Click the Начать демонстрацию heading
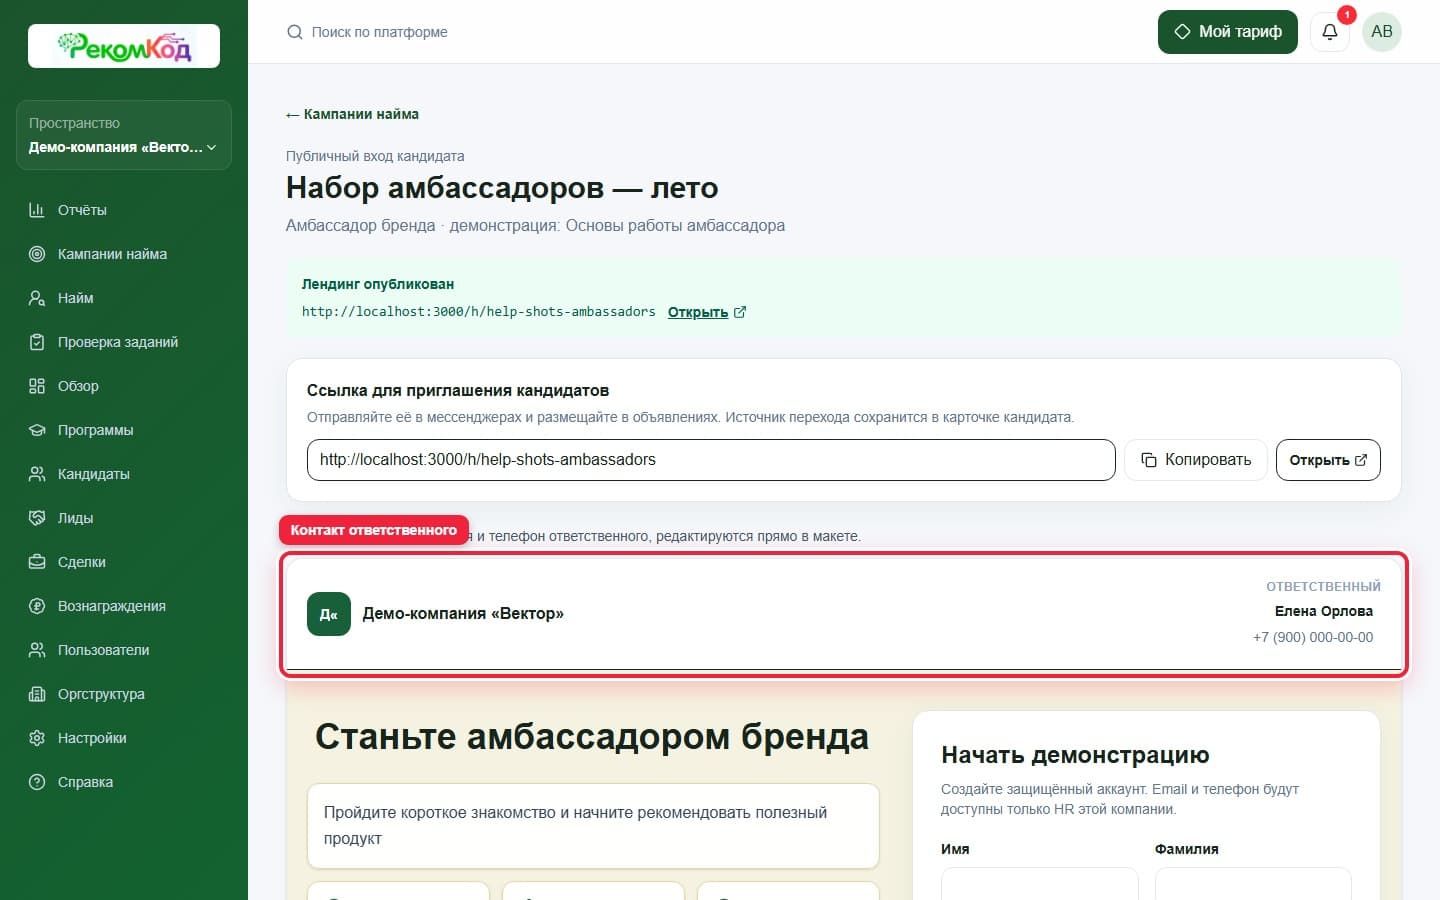1440x900 pixels. tap(1075, 755)
